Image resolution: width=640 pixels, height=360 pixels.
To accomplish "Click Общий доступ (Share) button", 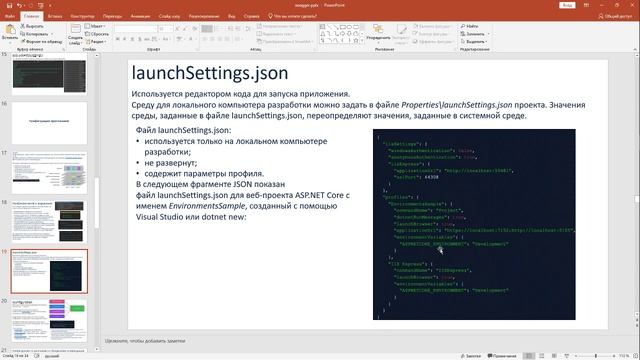I will (615, 16).
